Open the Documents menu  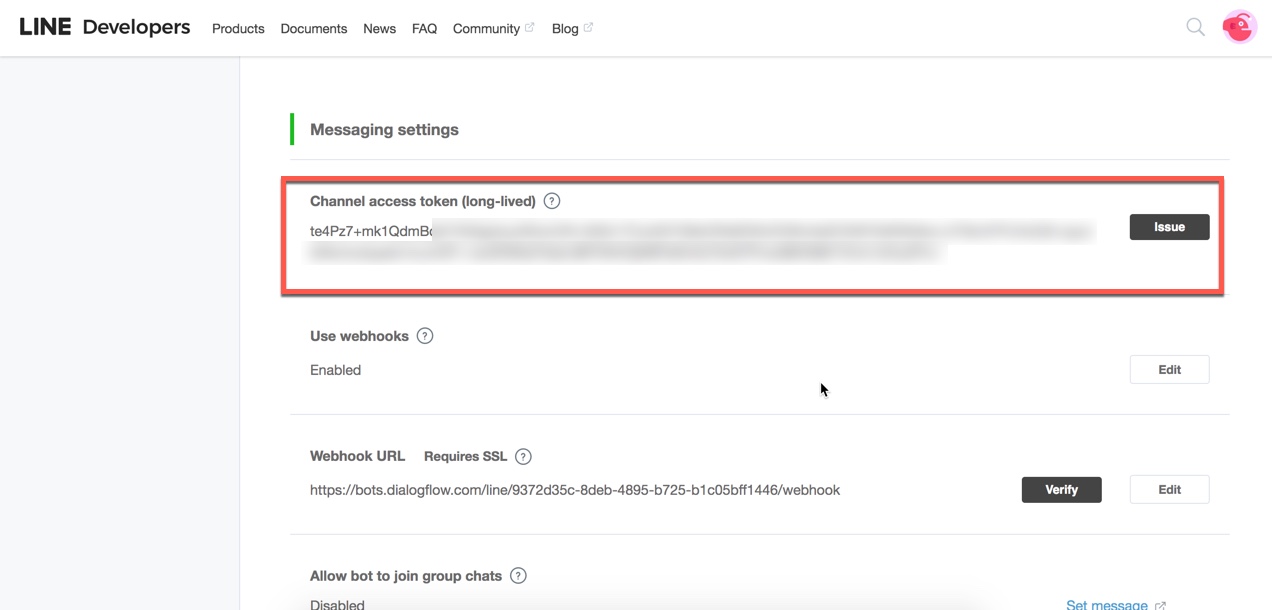[x=314, y=29]
